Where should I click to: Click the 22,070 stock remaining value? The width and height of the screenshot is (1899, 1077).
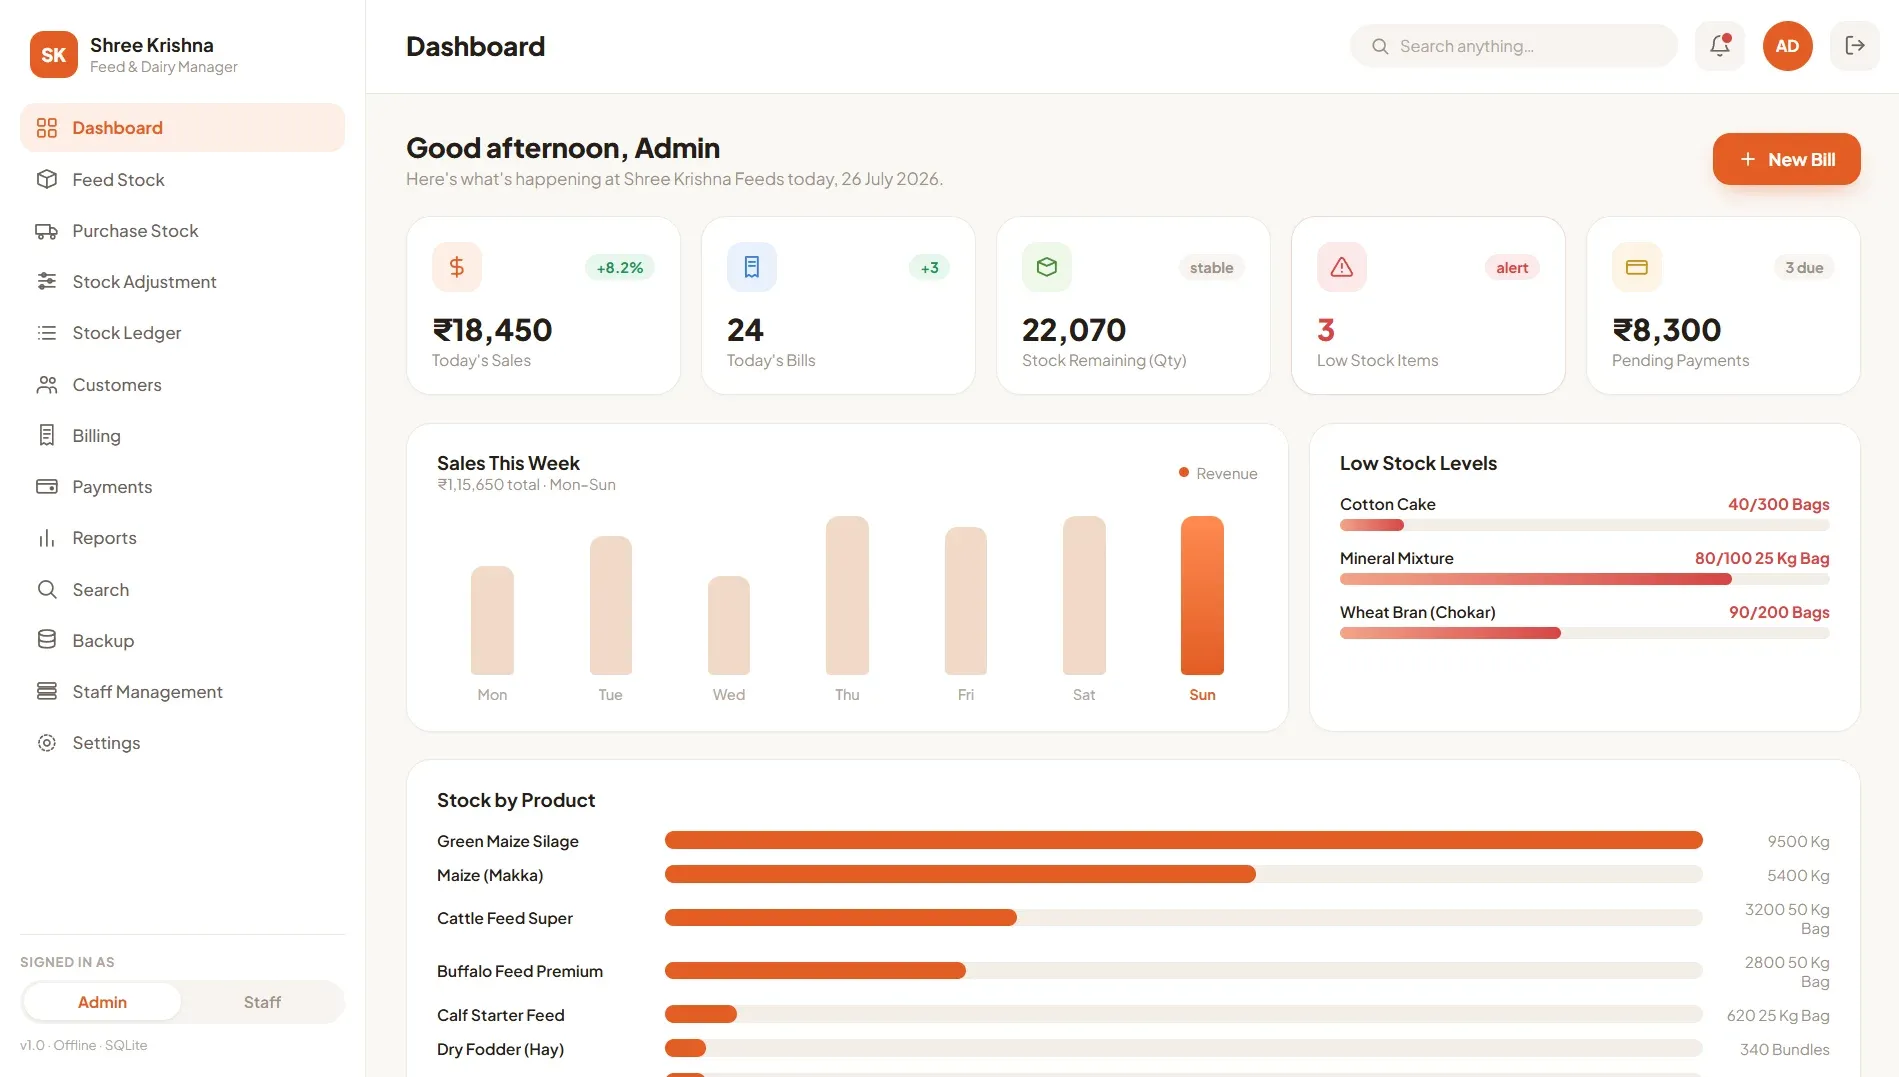pos(1074,330)
